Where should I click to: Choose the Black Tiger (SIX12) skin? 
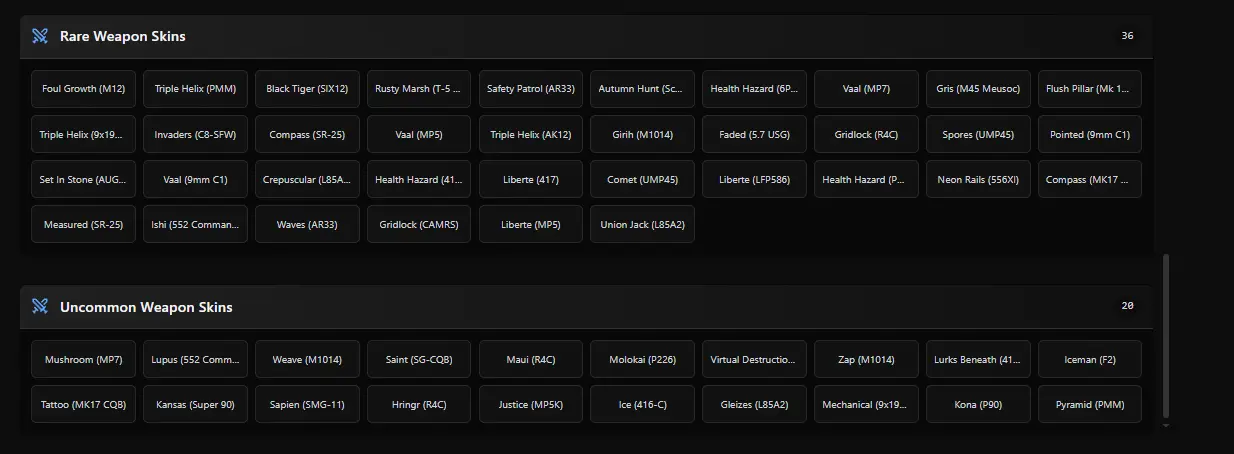coord(307,89)
